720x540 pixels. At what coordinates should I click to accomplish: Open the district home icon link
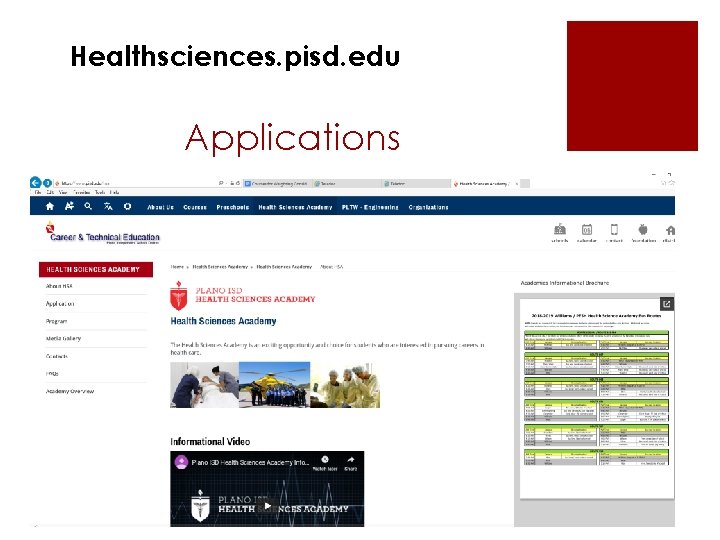click(669, 233)
